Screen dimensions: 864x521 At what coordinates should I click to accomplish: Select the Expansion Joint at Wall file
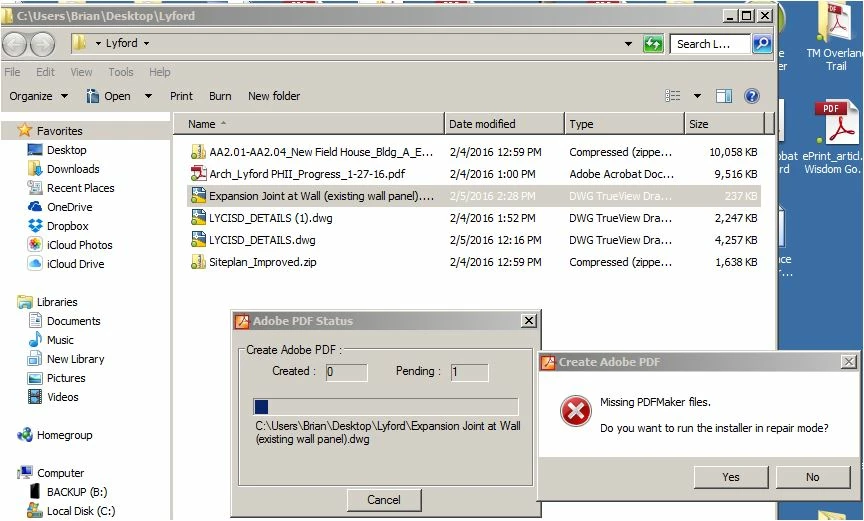coord(474,196)
